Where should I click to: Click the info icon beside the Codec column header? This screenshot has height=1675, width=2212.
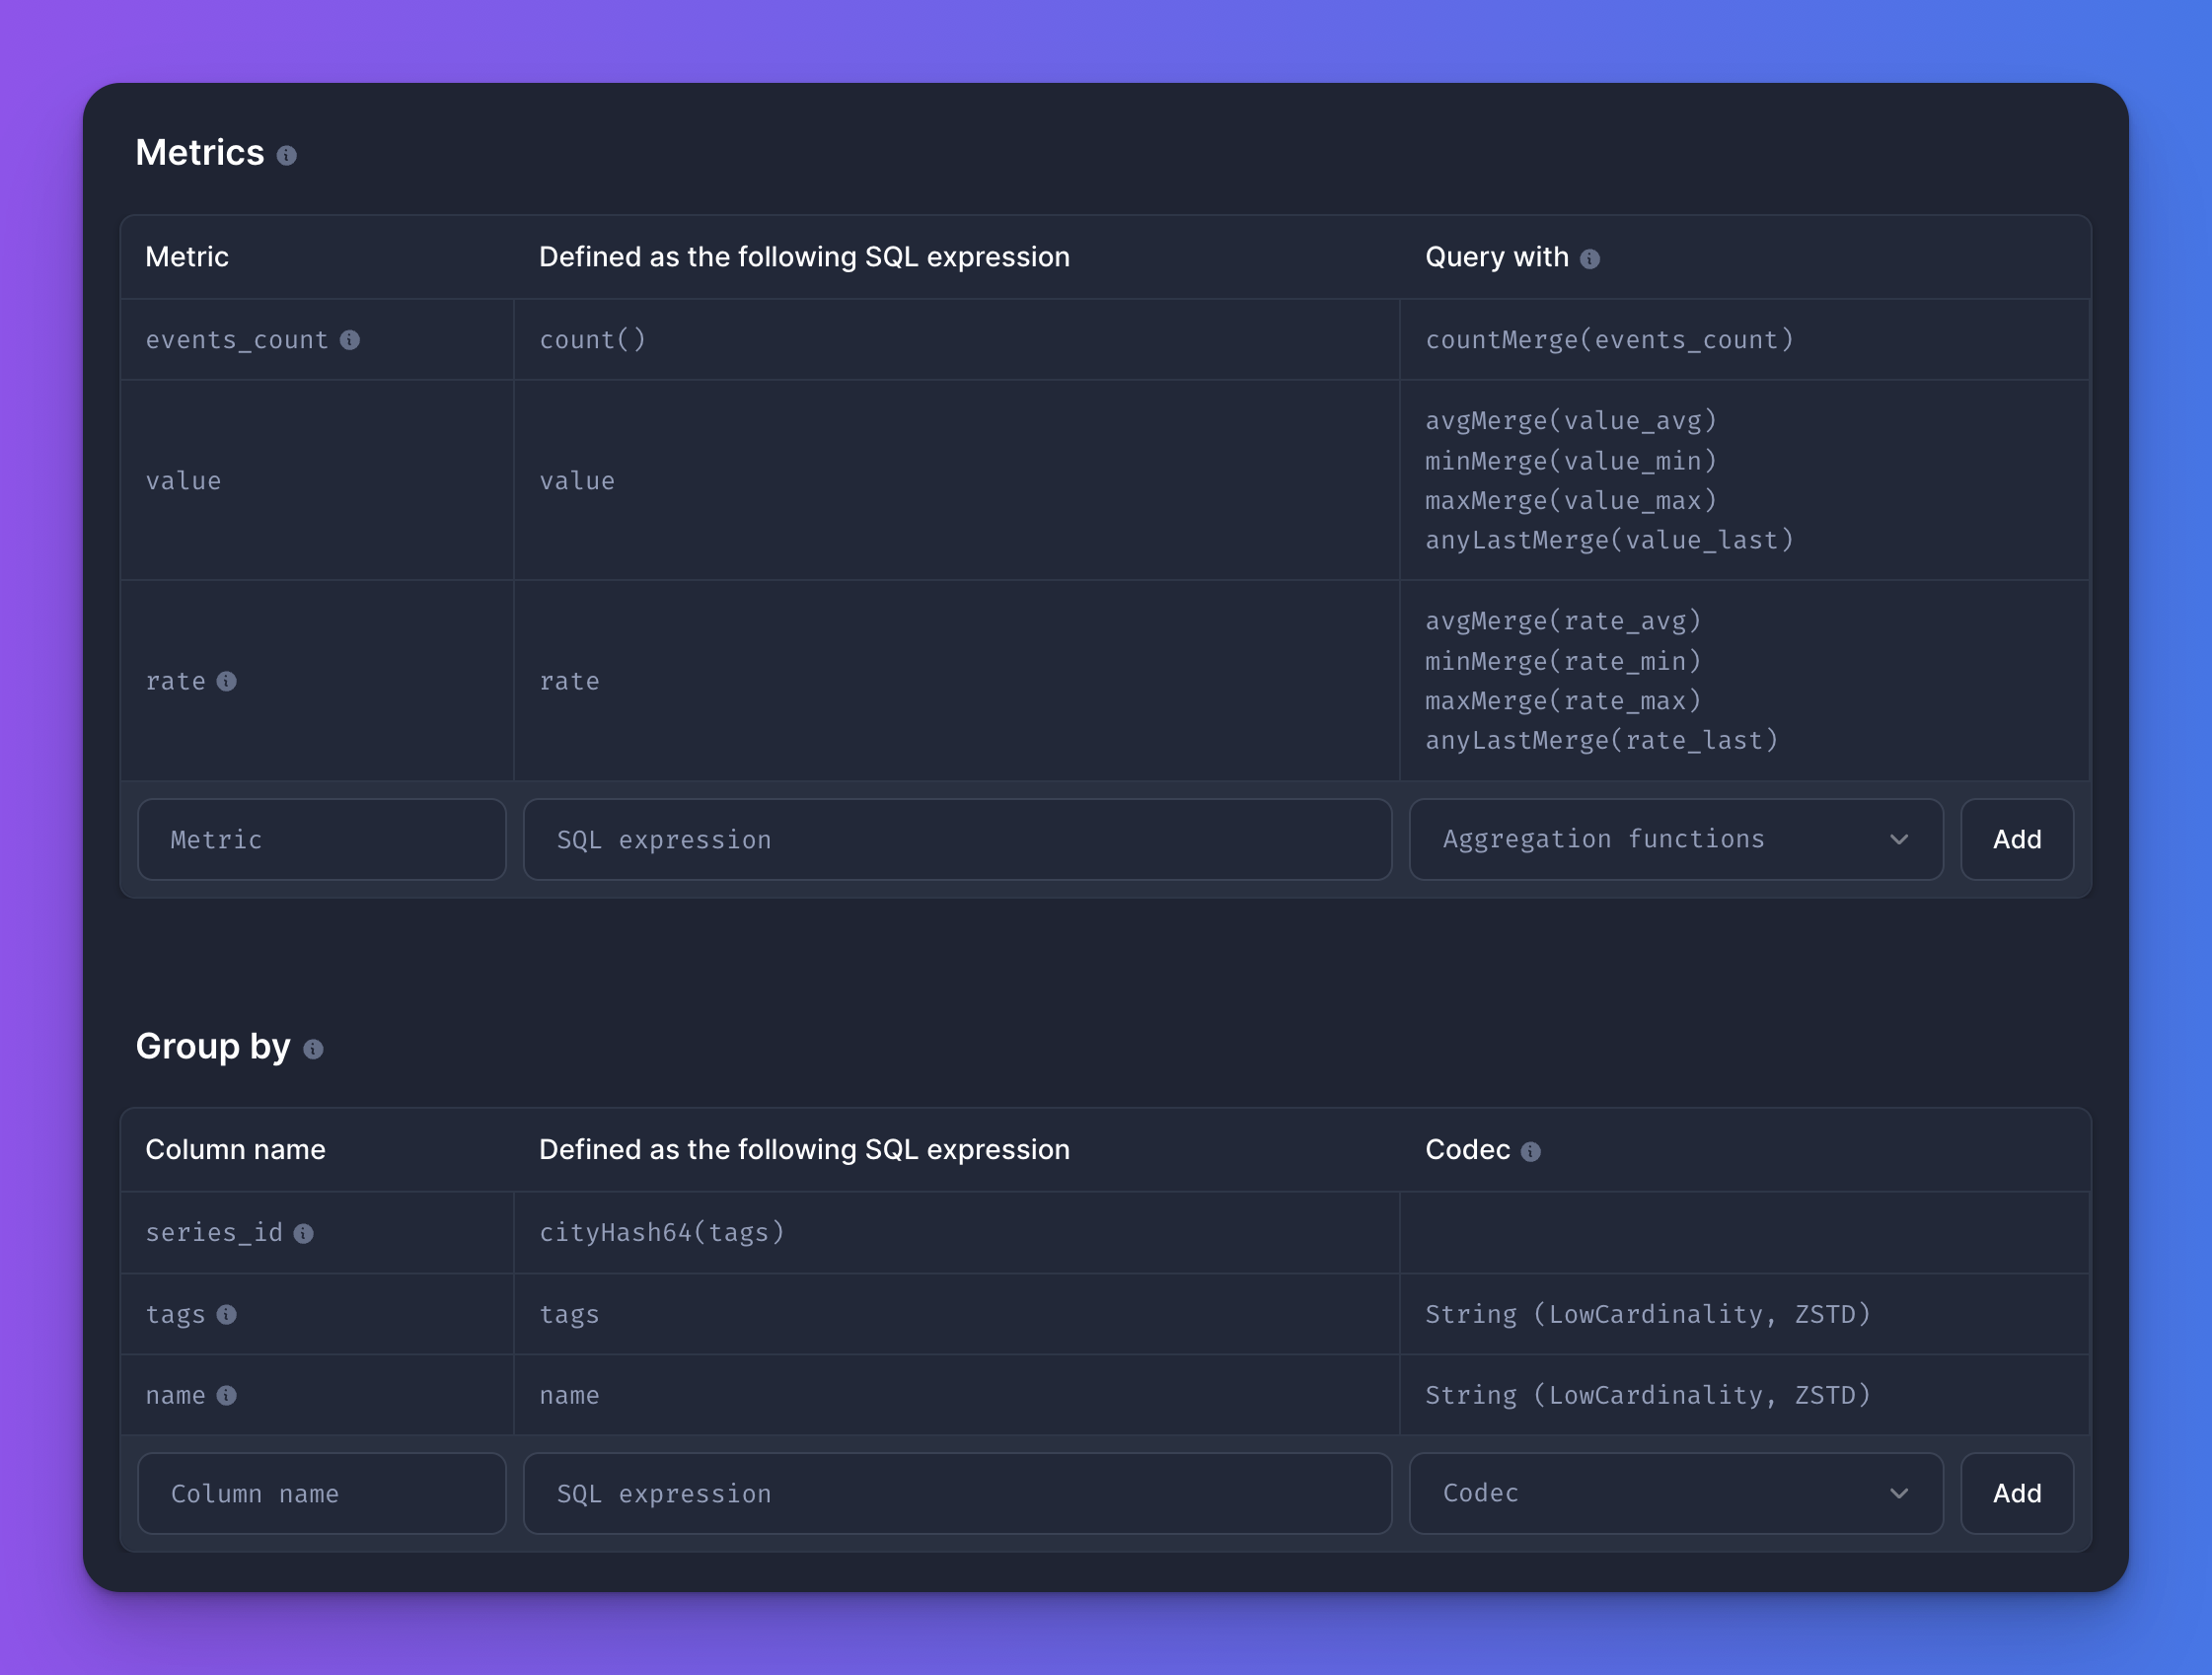(1532, 1151)
